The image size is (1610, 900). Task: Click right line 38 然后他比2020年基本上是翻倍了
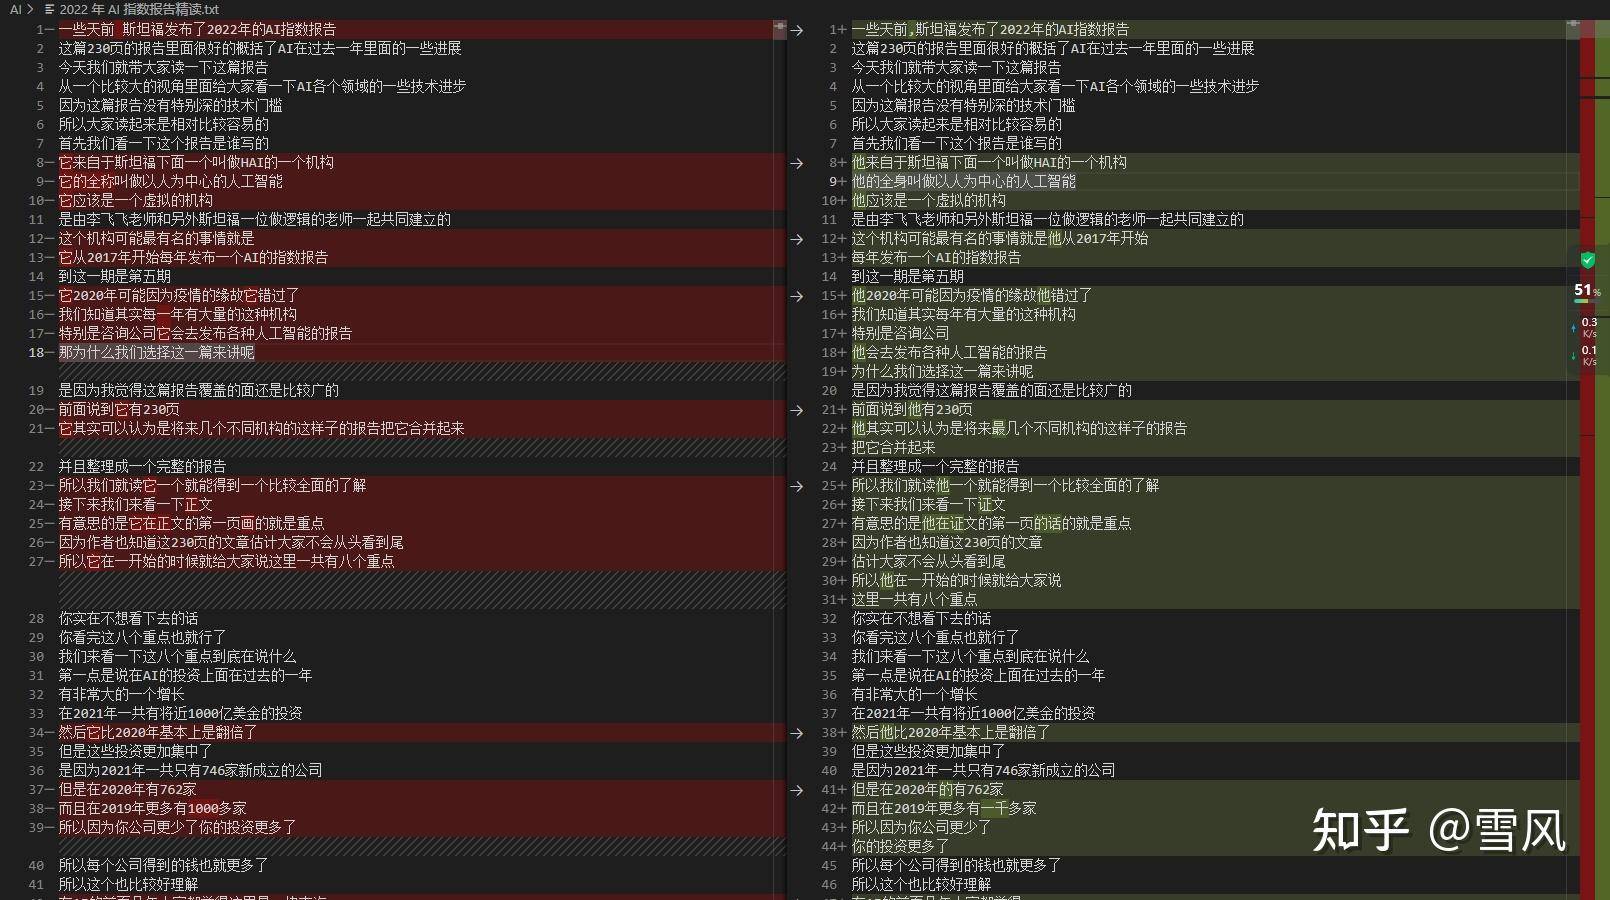coord(950,733)
